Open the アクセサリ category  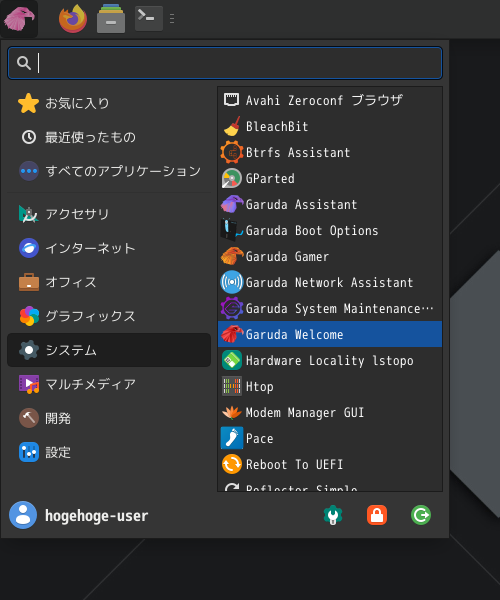point(109,214)
